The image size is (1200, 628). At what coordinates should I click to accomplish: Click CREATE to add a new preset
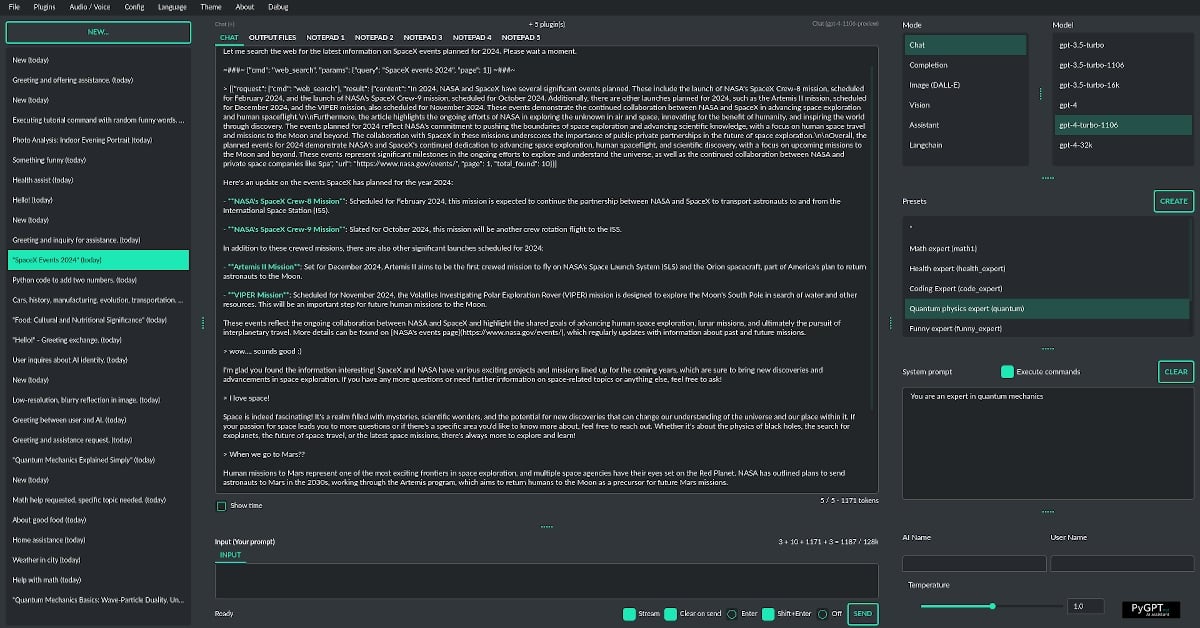[x=1173, y=201]
